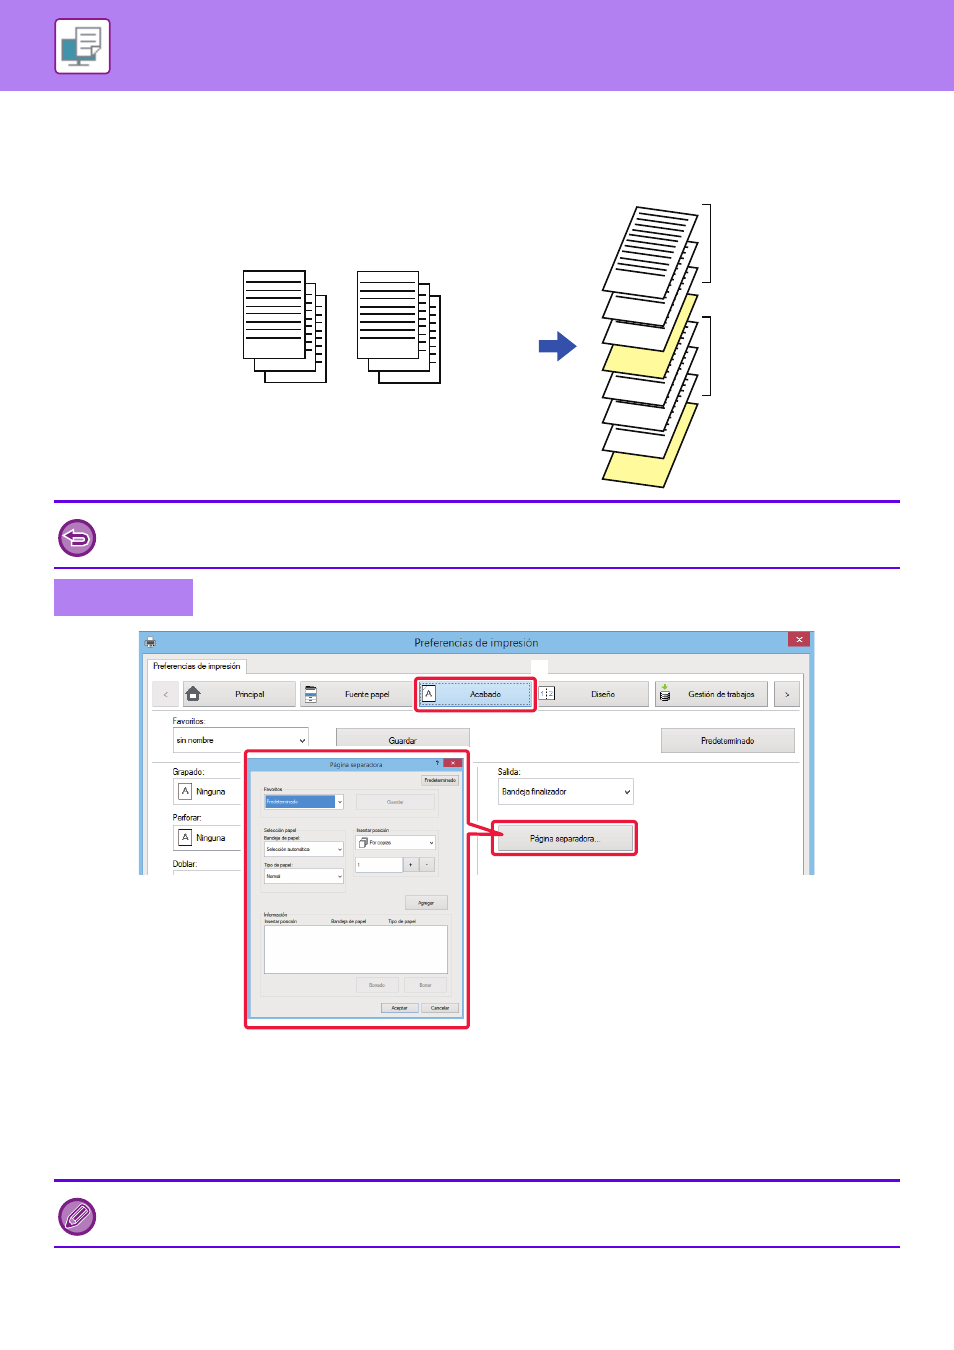Select the Acabado tab
Image resolution: width=954 pixels, height=1350 pixels.
[x=476, y=694]
